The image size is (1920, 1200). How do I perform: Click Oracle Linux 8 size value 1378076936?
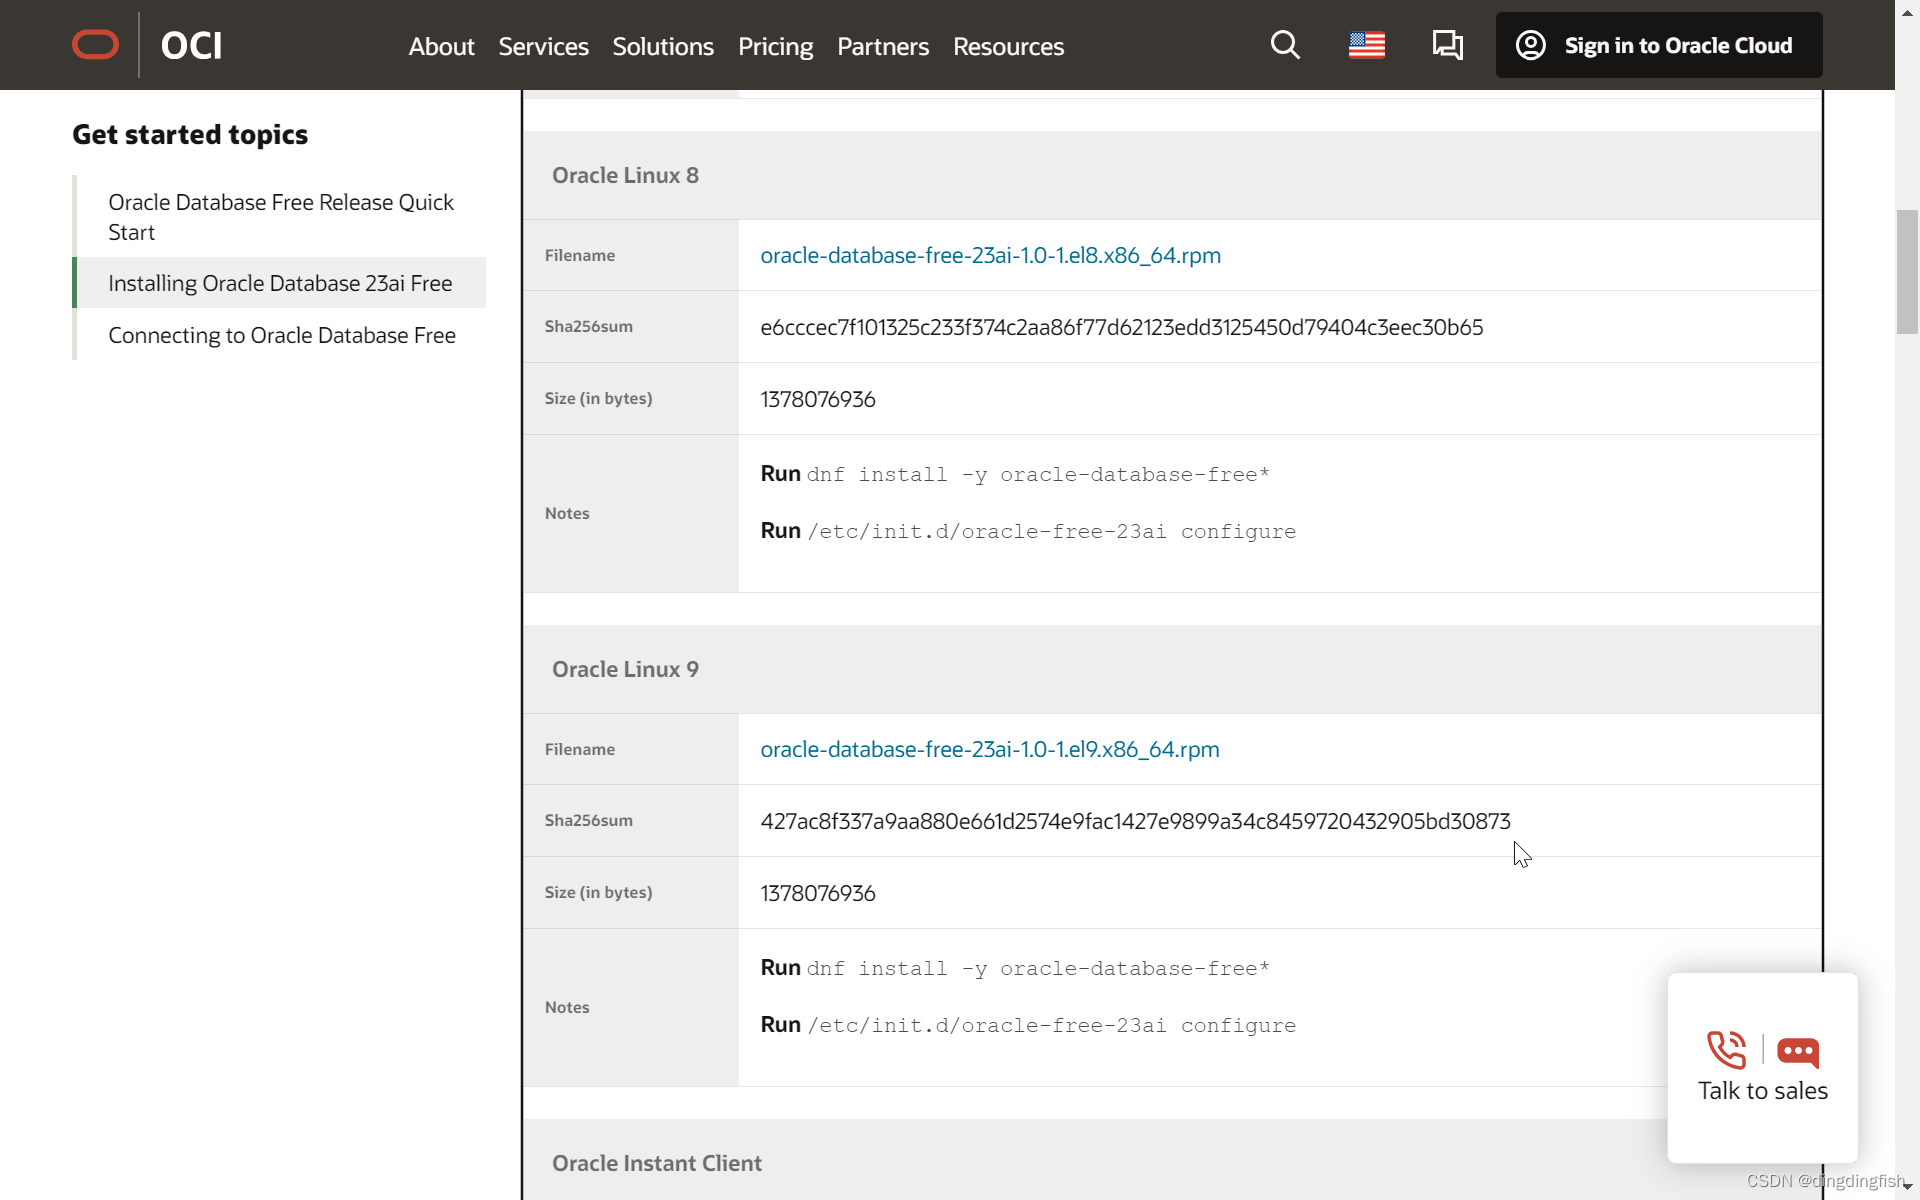tap(818, 399)
